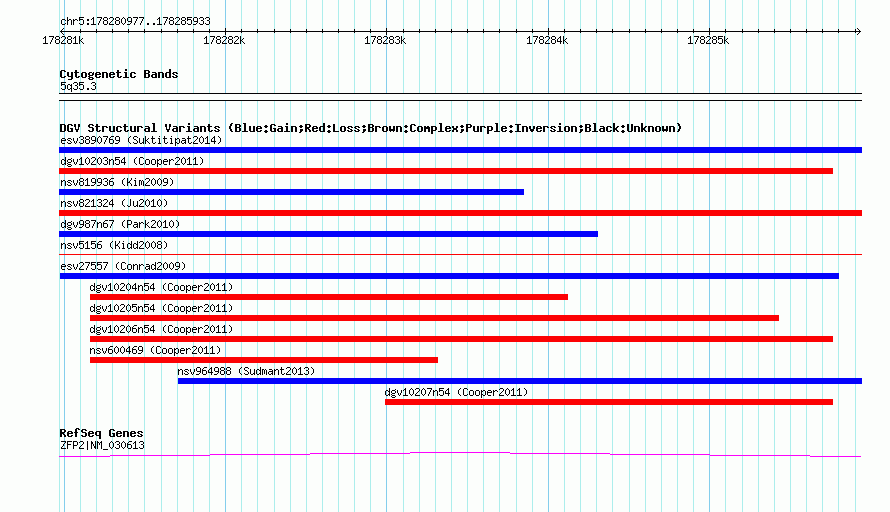The image size is (890, 512).
Task: Click the Cytogenetic Bands track title
Action: [x=119, y=74]
